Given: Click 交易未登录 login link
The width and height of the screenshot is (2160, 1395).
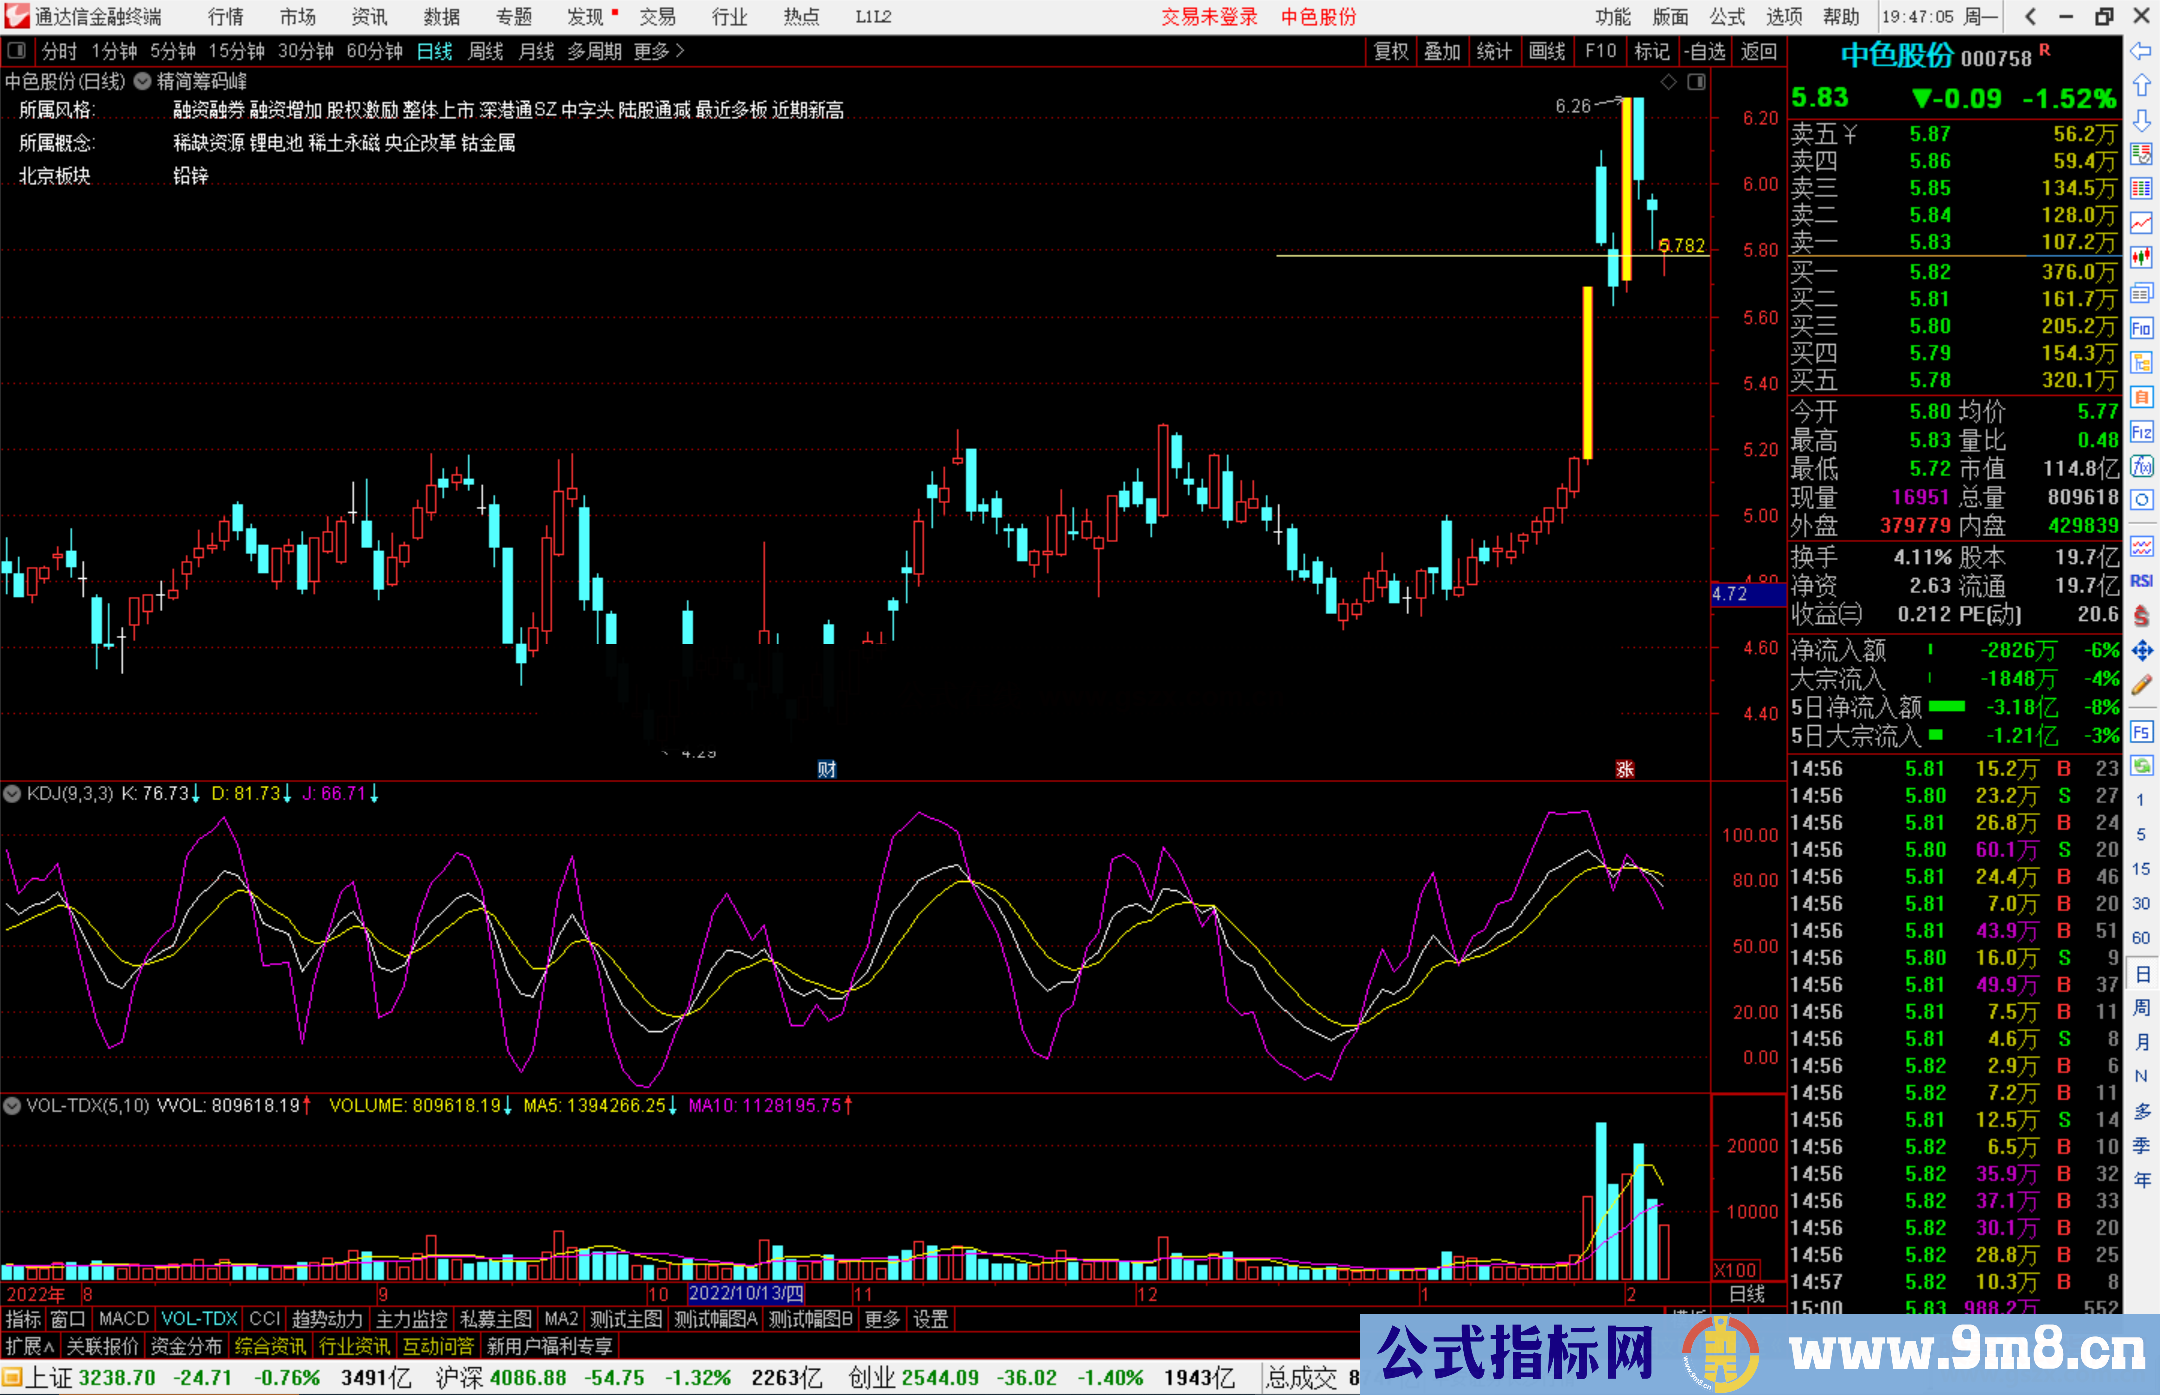Looking at the screenshot, I should coord(1209,17).
